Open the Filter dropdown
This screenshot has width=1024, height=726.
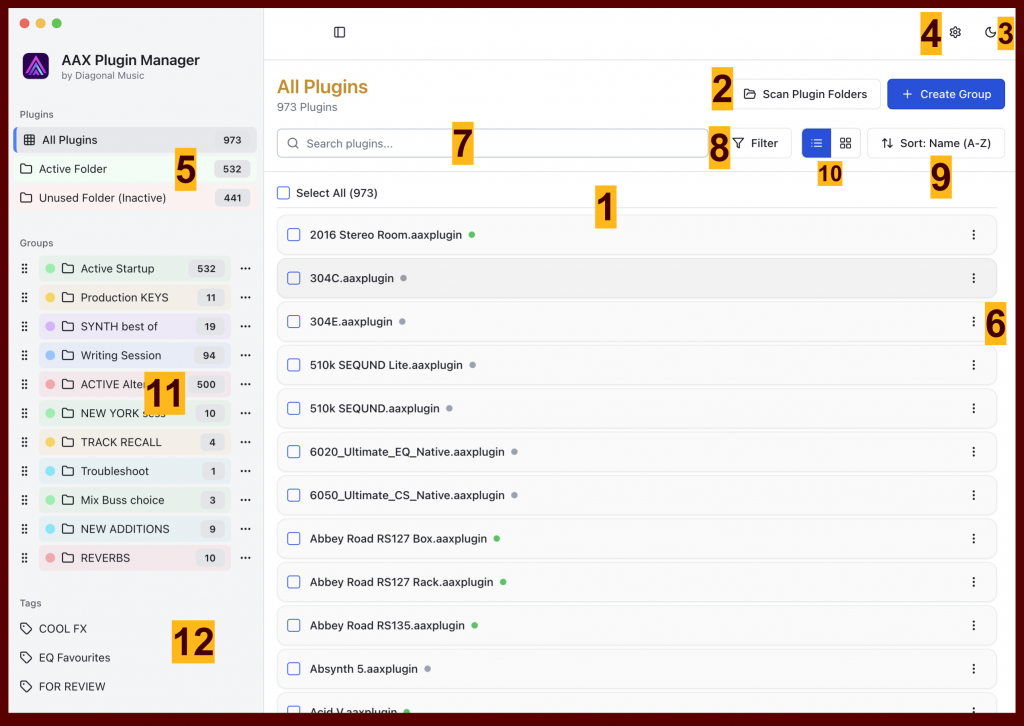point(756,143)
